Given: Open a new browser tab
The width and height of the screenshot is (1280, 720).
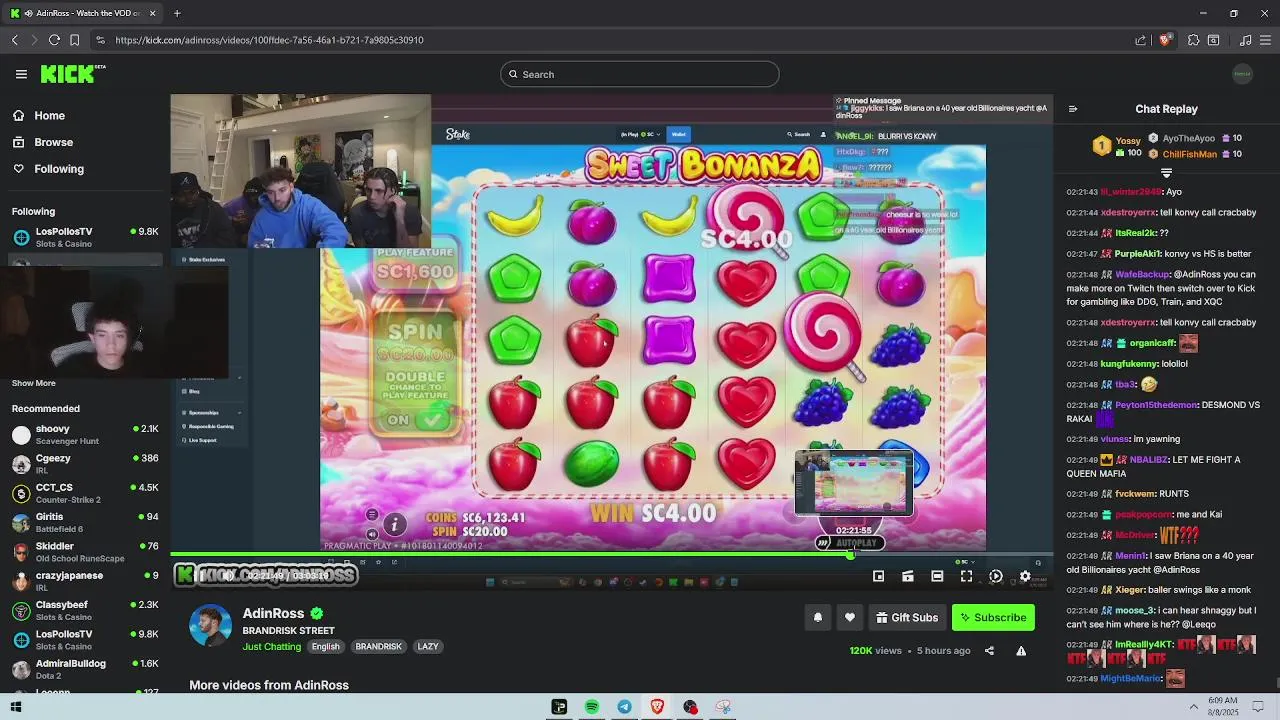Looking at the screenshot, I should pos(177,13).
